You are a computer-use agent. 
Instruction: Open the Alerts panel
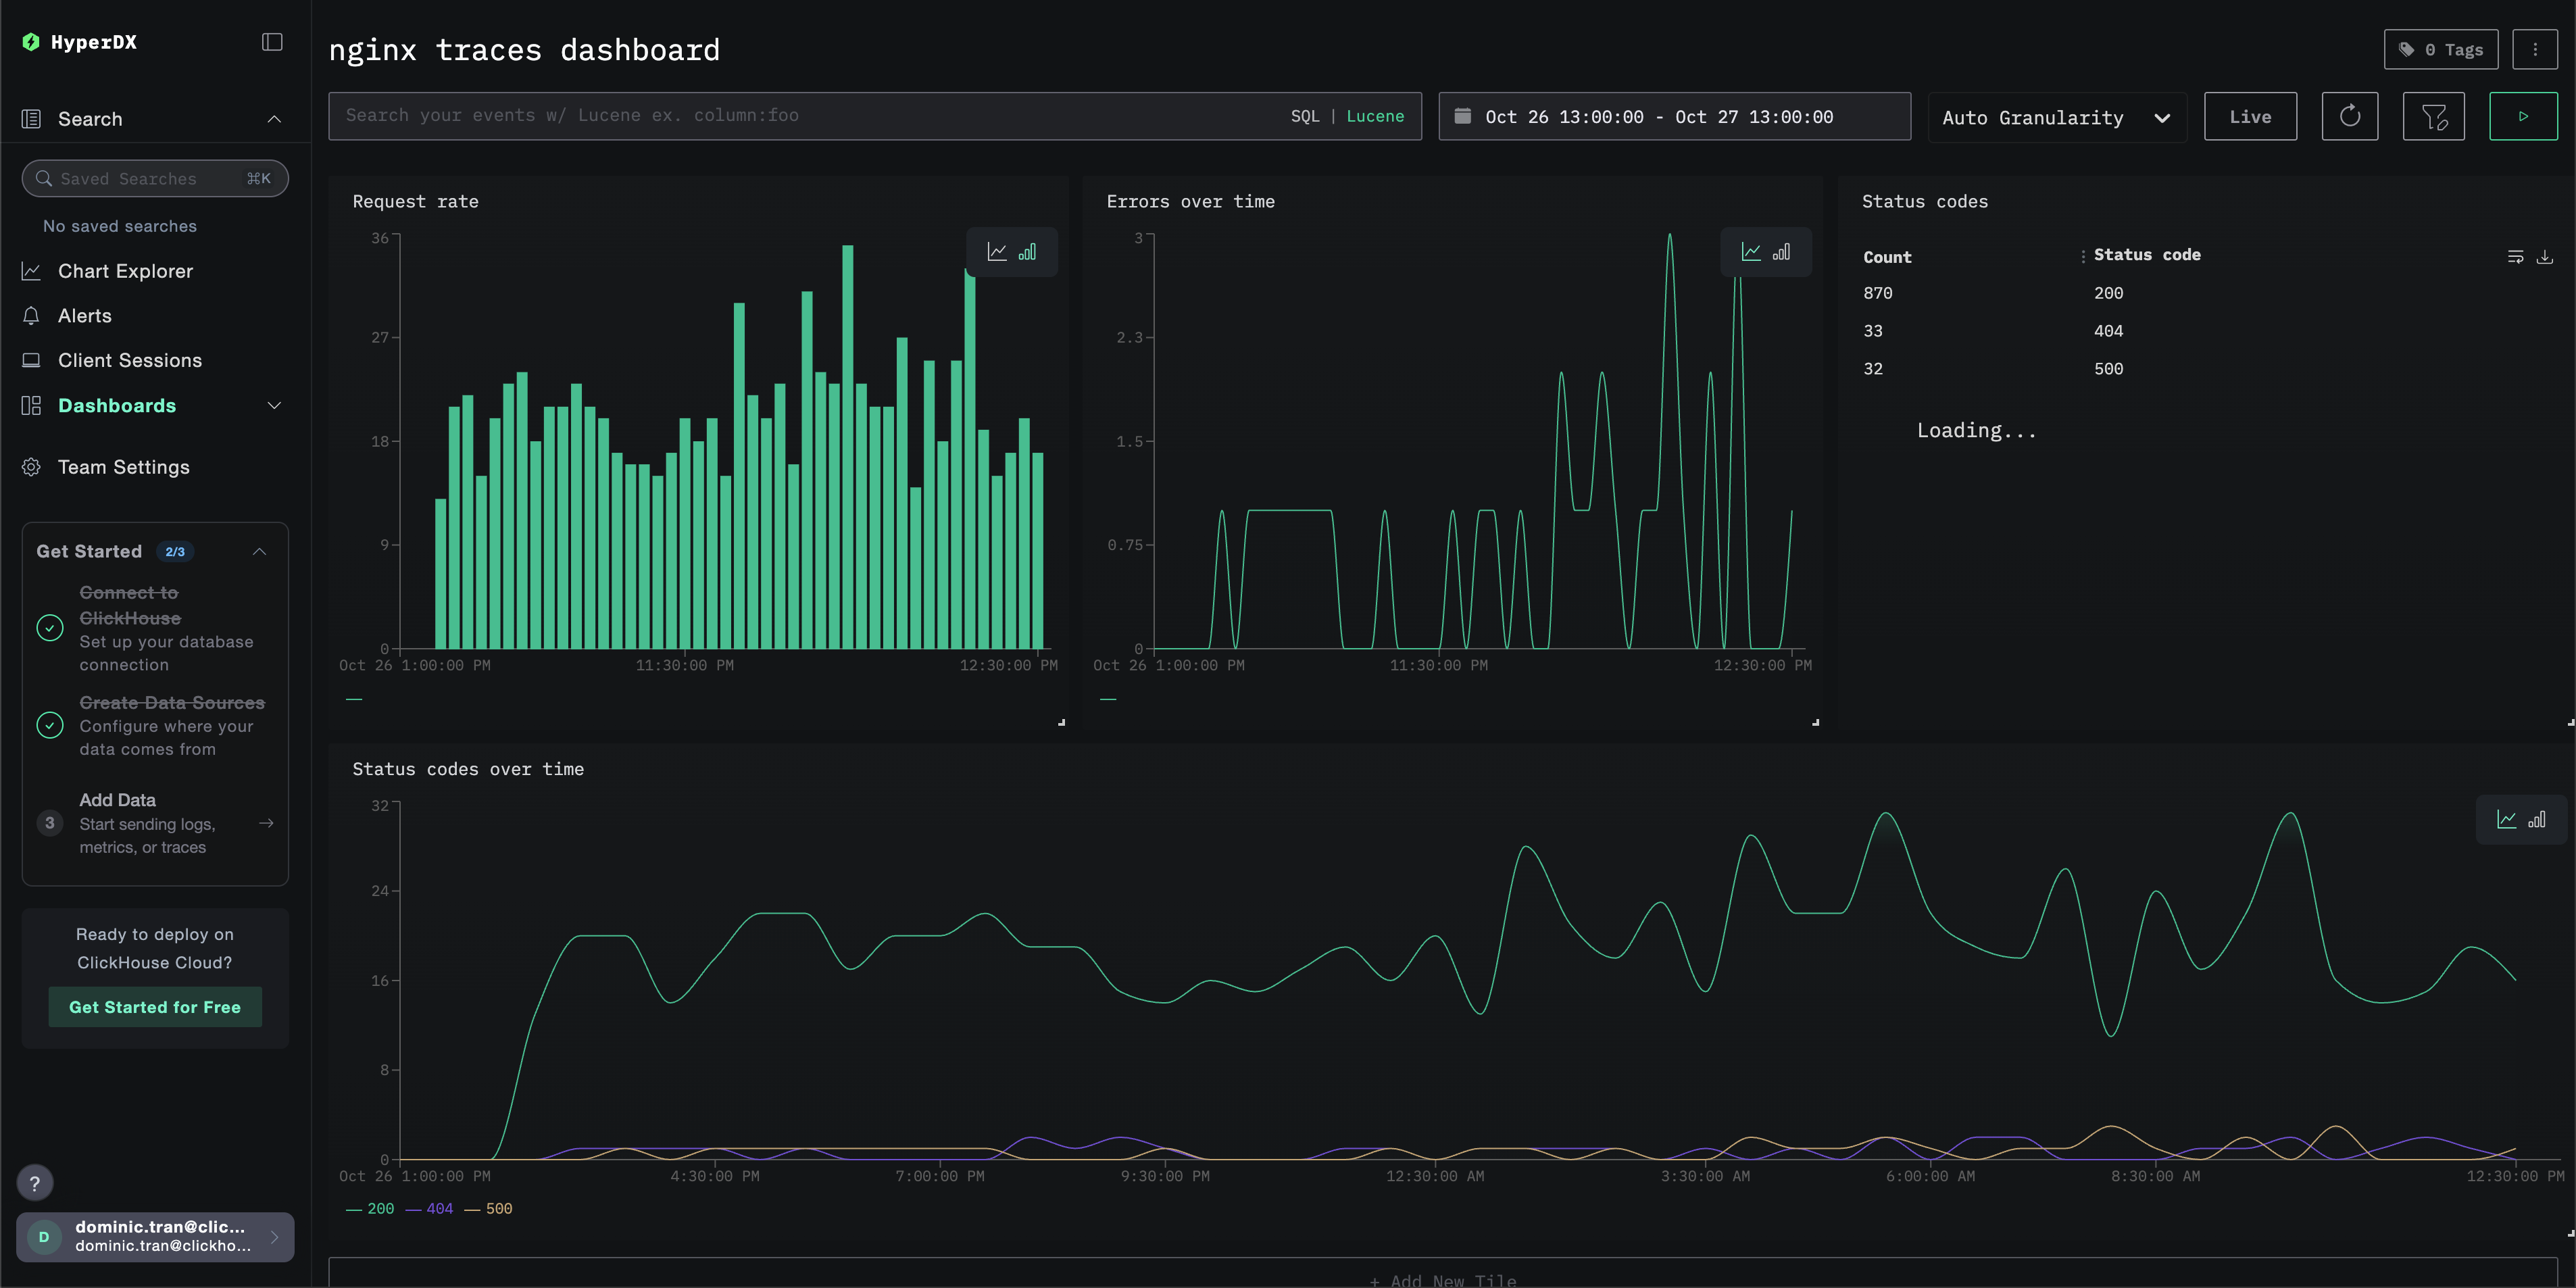tap(85, 315)
